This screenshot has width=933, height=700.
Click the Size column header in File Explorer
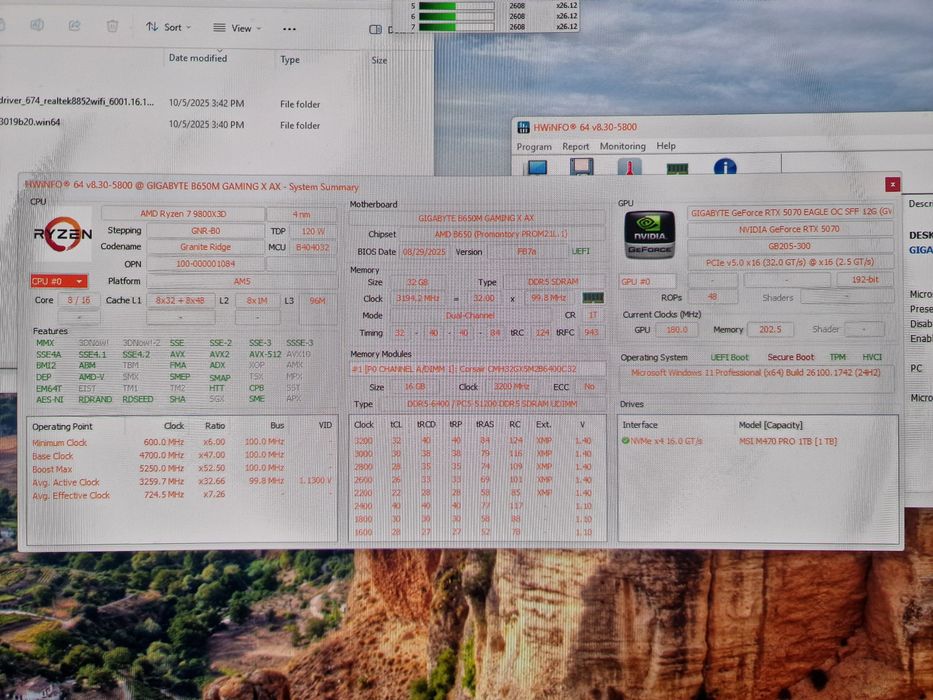379,60
